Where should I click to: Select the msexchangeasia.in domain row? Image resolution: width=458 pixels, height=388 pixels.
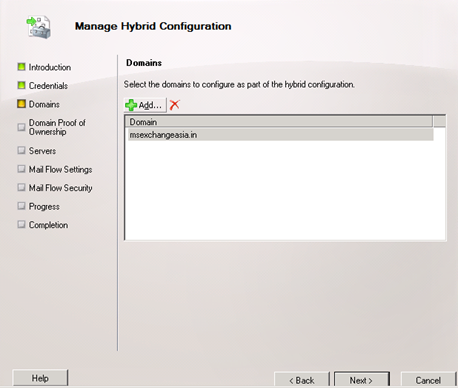pyautogui.click(x=281, y=135)
